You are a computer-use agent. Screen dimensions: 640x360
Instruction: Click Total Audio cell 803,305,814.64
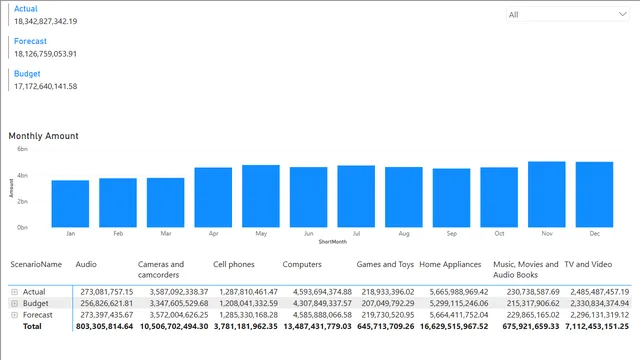(x=104, y=326)
